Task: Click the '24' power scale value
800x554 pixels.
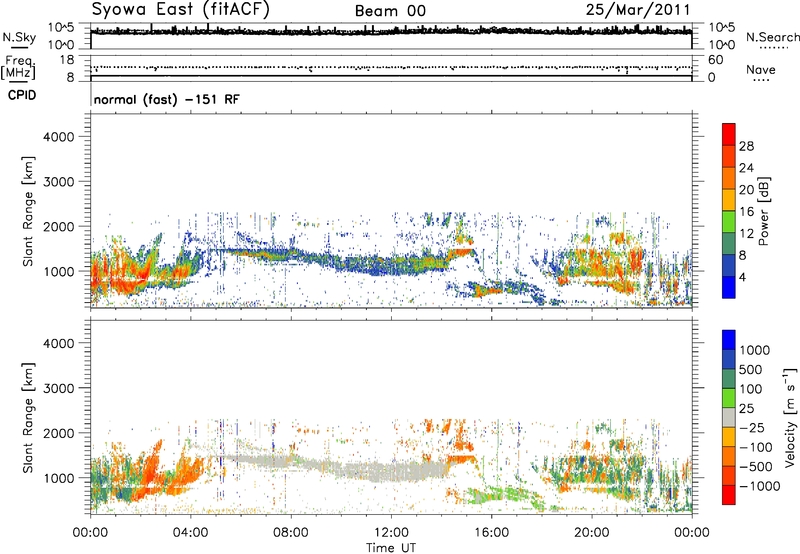Action: (x=746, y=168)
